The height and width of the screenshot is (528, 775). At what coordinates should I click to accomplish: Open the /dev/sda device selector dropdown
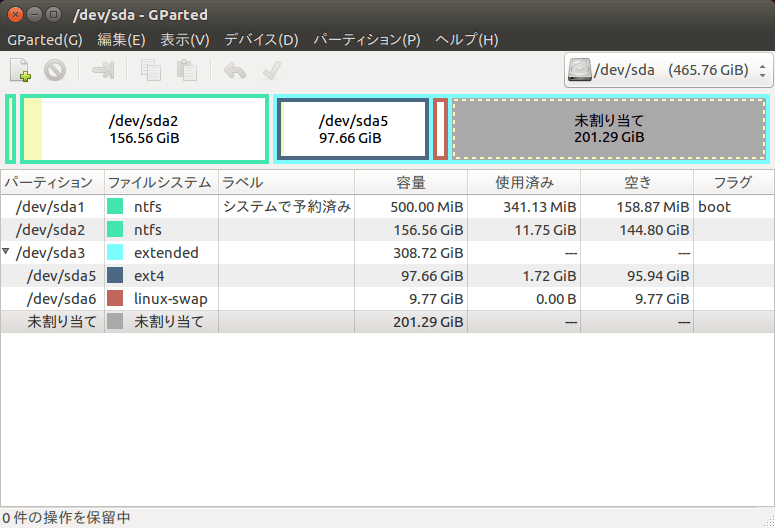click(x=669, y=70)
